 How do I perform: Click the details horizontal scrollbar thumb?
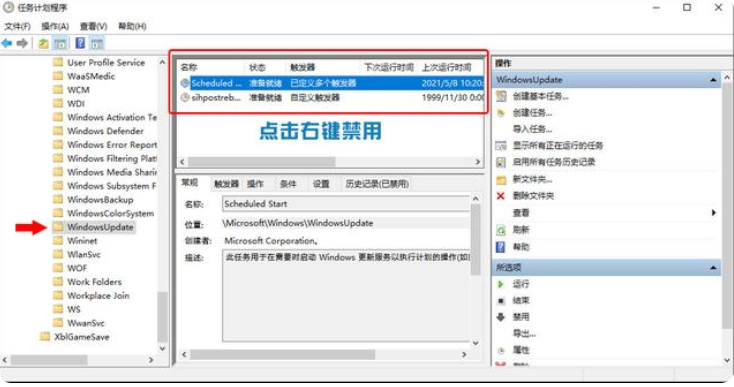pos(283,355)
